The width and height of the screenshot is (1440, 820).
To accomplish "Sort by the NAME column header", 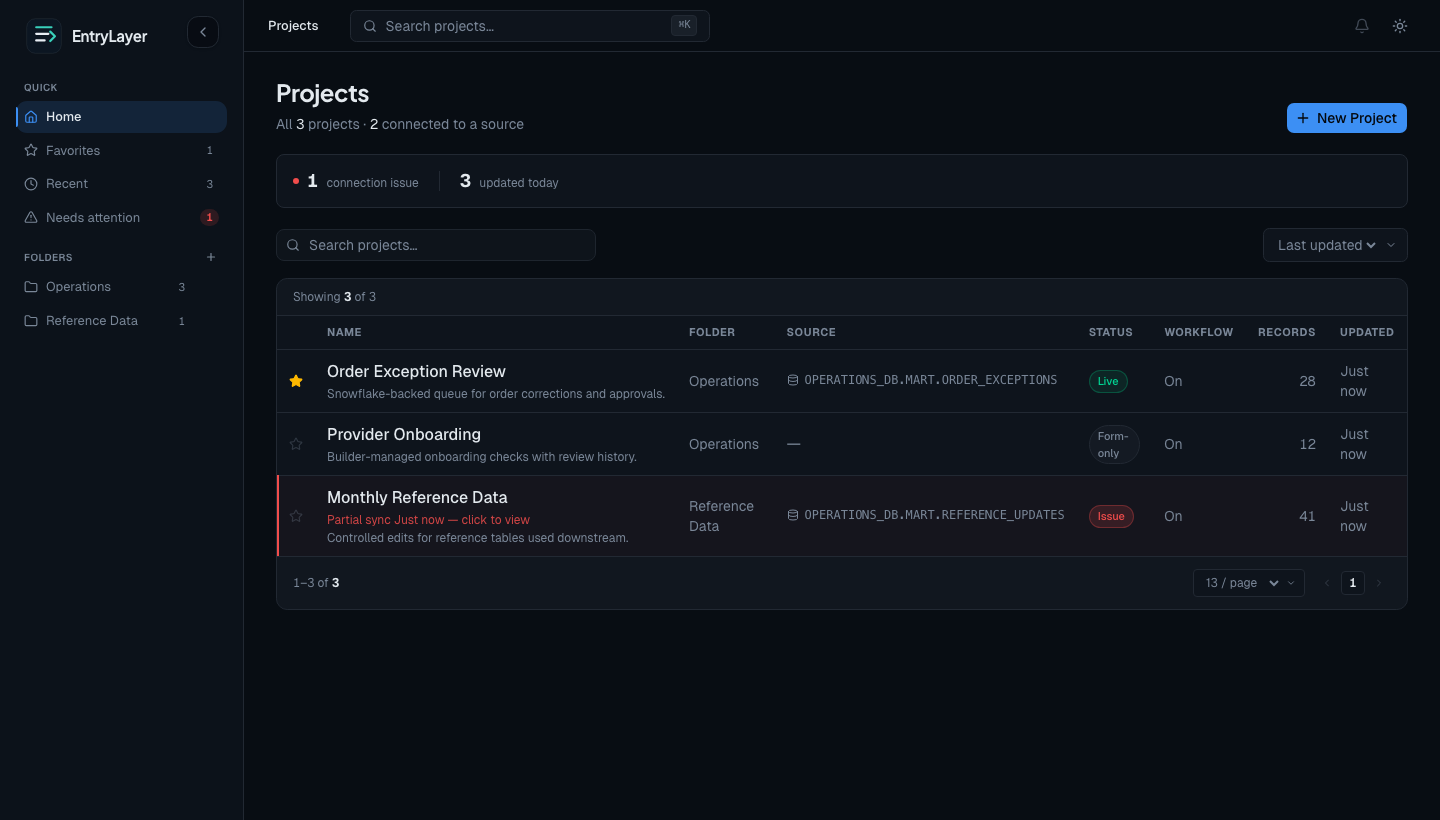I will tap(344, 332).
